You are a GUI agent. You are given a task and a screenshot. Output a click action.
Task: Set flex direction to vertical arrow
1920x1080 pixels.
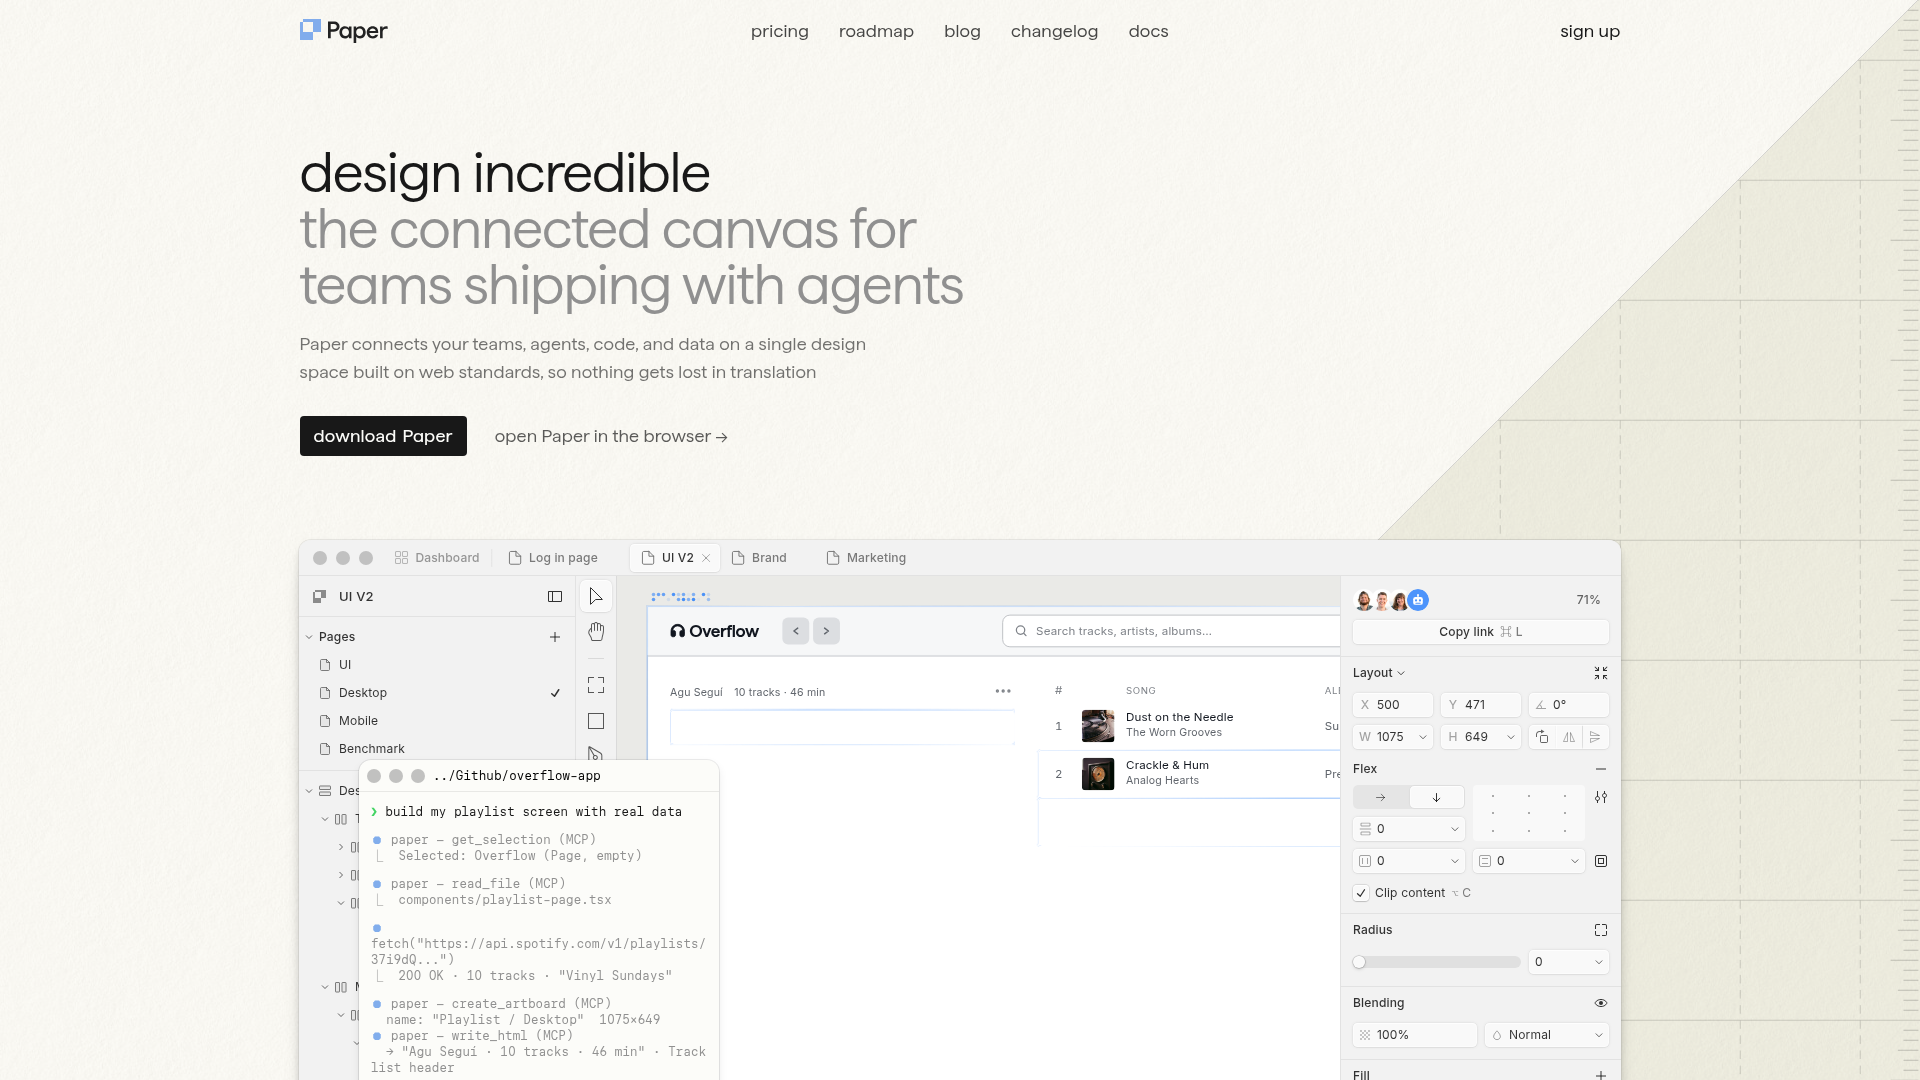click(1437, 797)
